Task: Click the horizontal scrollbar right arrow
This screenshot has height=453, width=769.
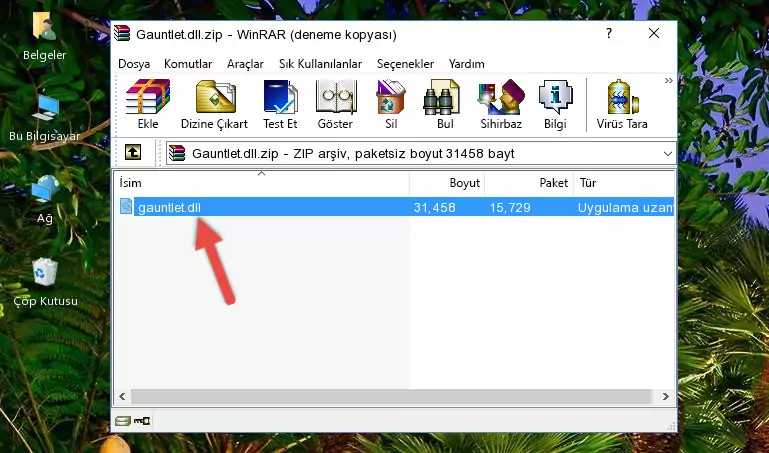Action: coord(666,396)
